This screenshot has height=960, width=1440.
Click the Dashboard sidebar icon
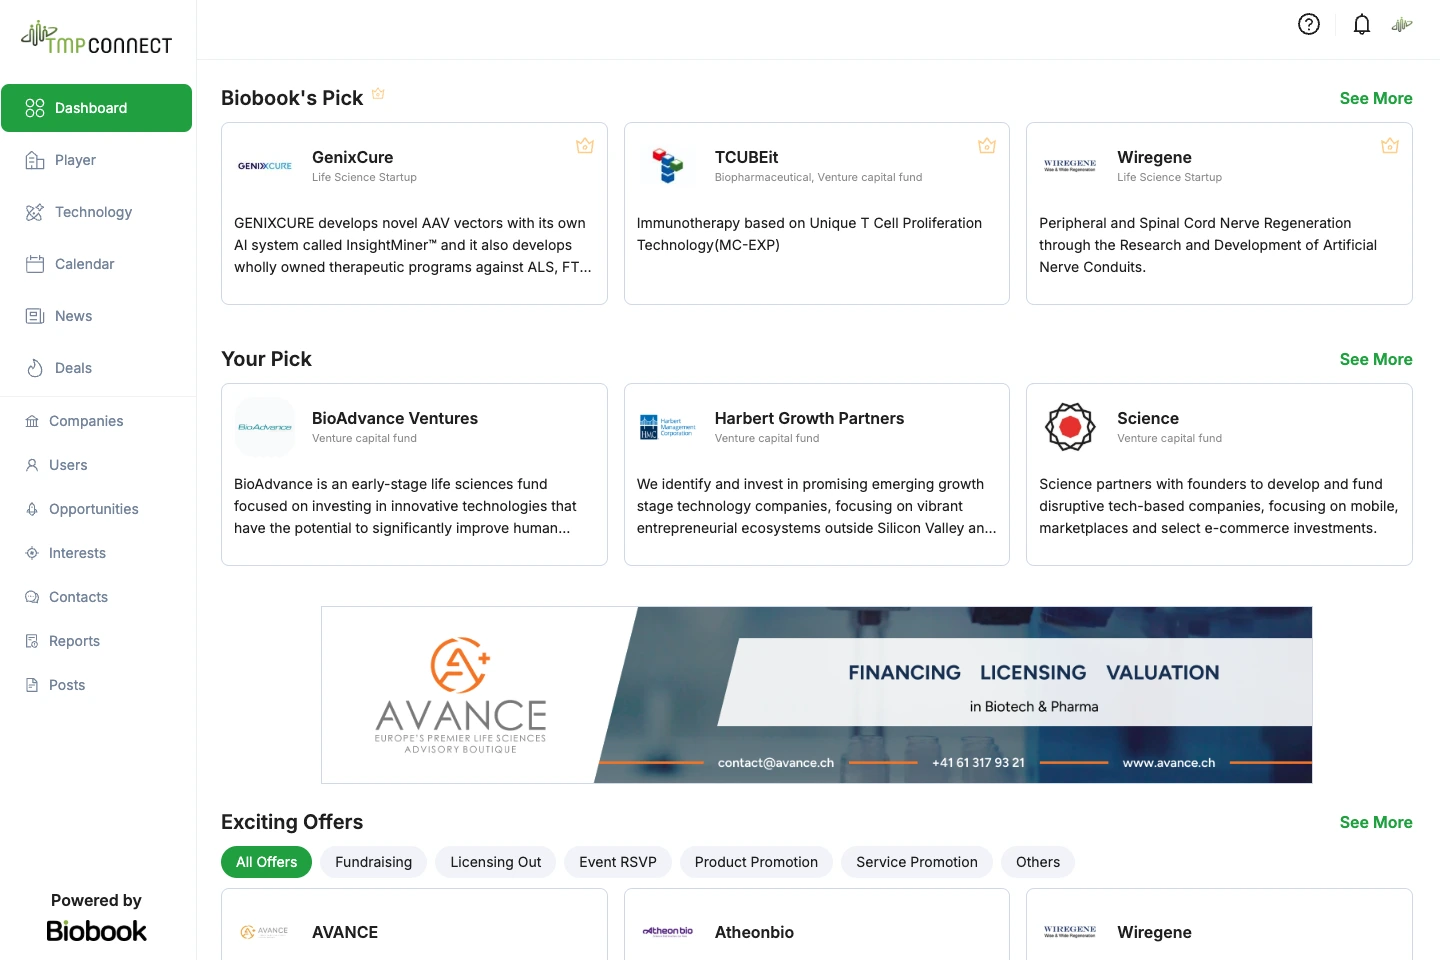coord(35,108)
